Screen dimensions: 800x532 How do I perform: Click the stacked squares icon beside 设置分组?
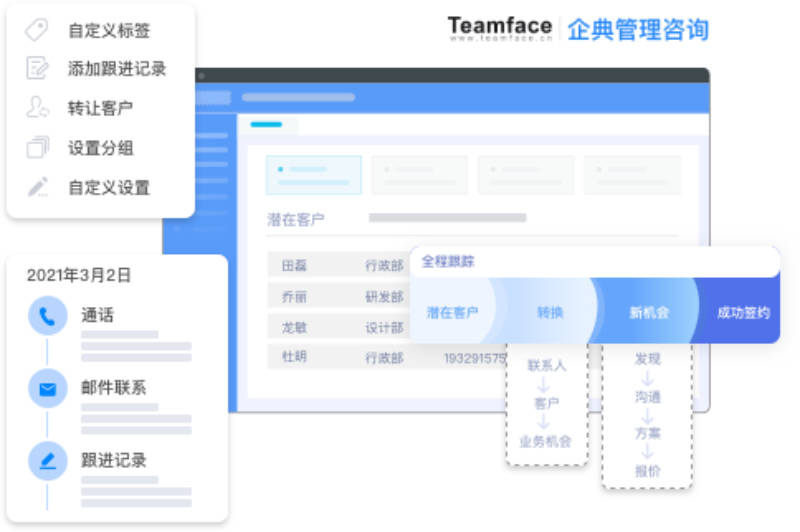37,147
